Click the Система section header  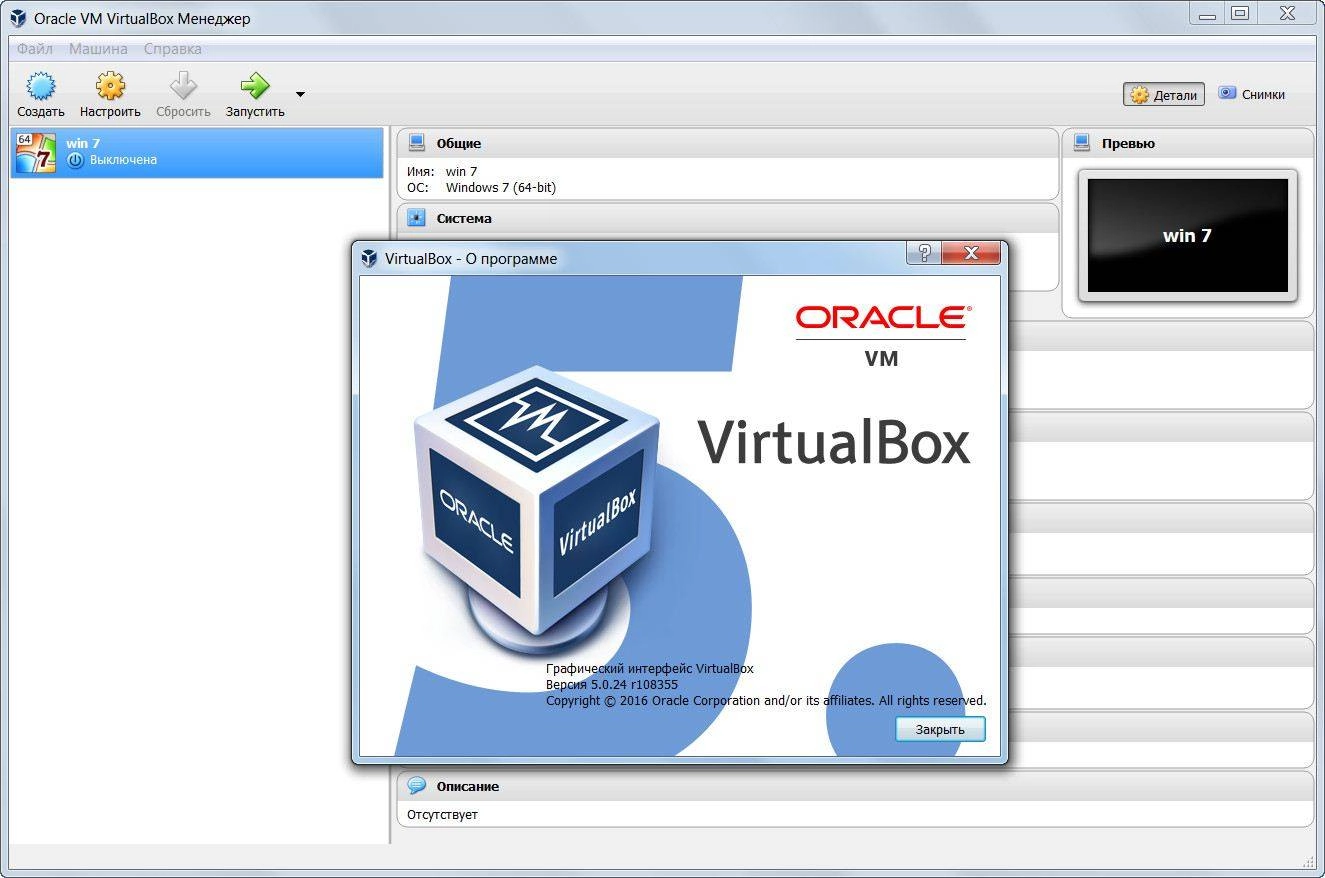pyautogui.click(x=727, y=218)
